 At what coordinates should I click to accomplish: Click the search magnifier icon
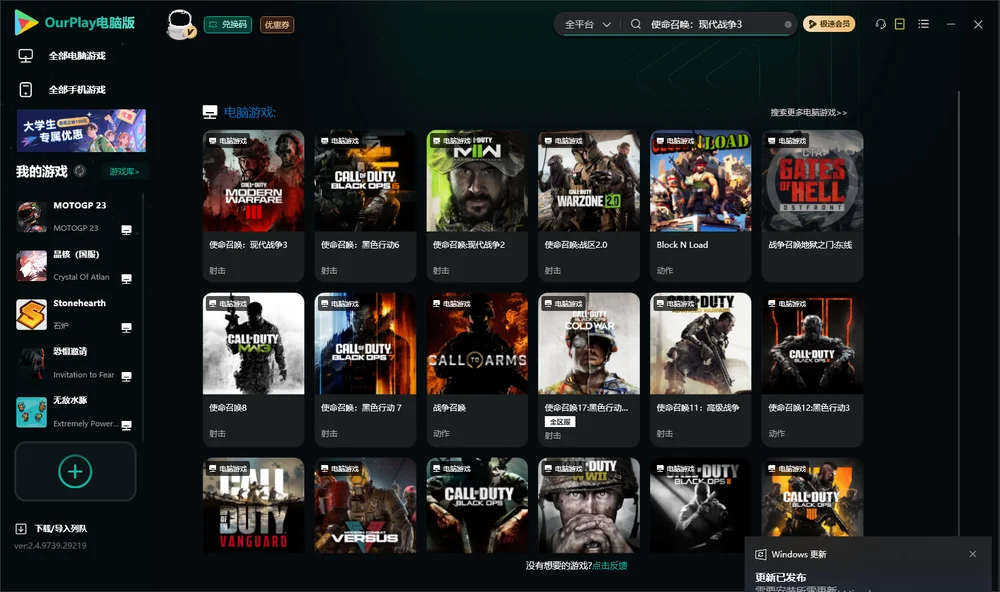click(x=636, y=24)
